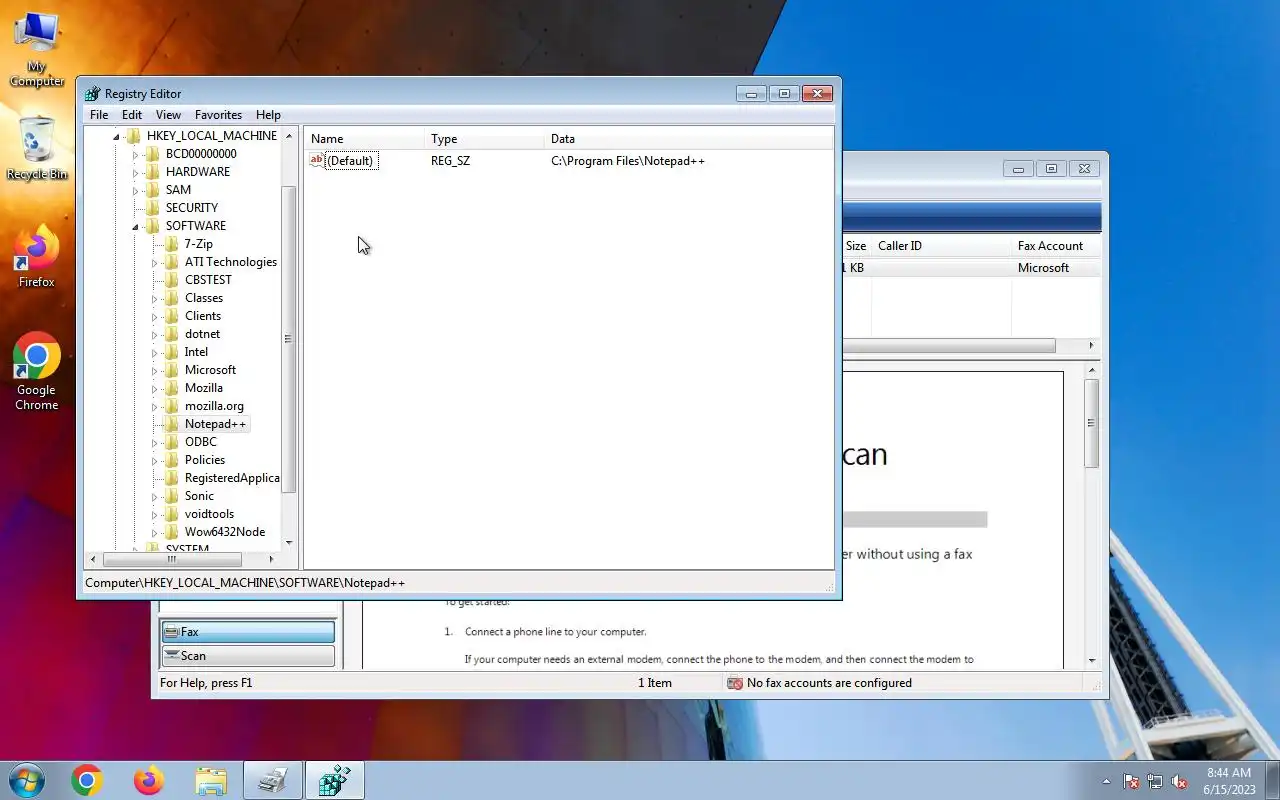Click the No fax accounts status icon

pyautogui.click(x=735, y=683)
